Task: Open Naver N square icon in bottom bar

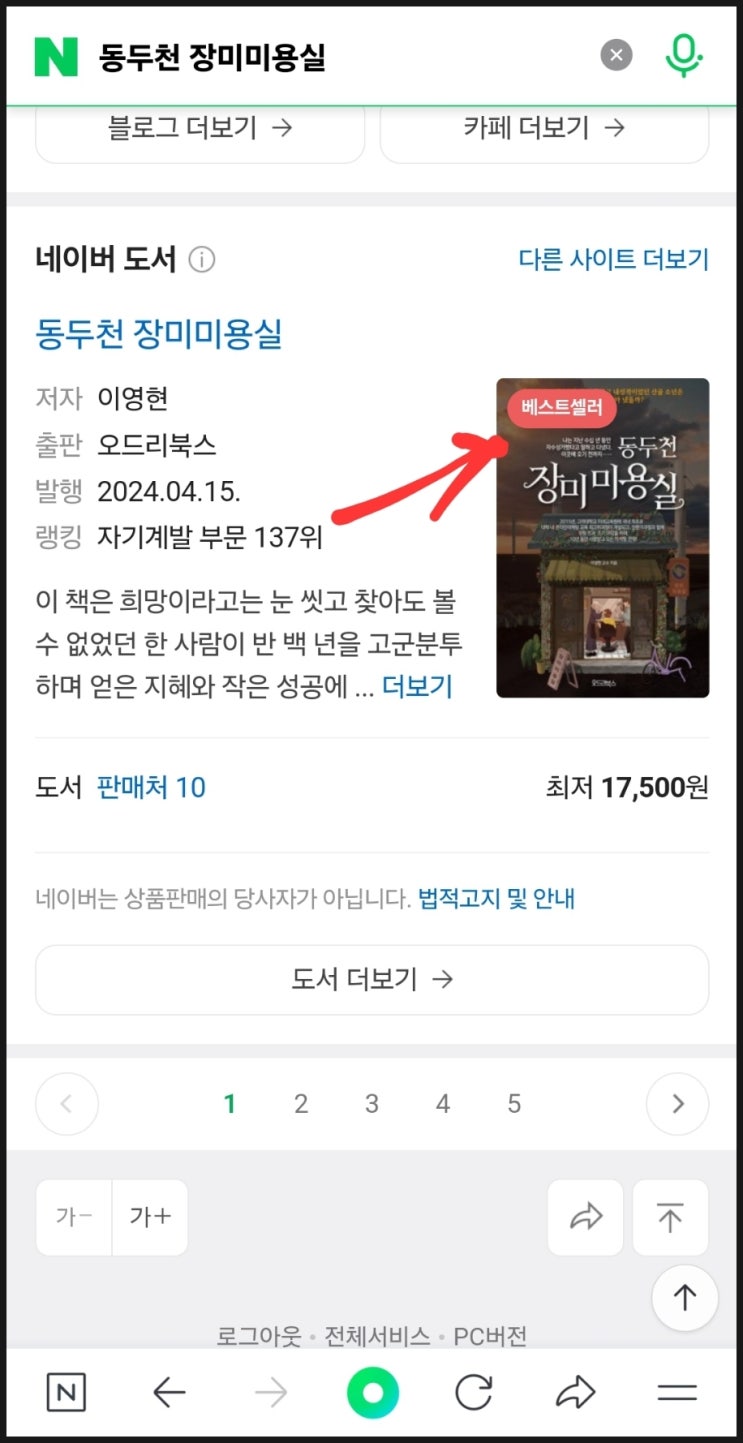Action: pyautogui.click(x=66, y=1393)
